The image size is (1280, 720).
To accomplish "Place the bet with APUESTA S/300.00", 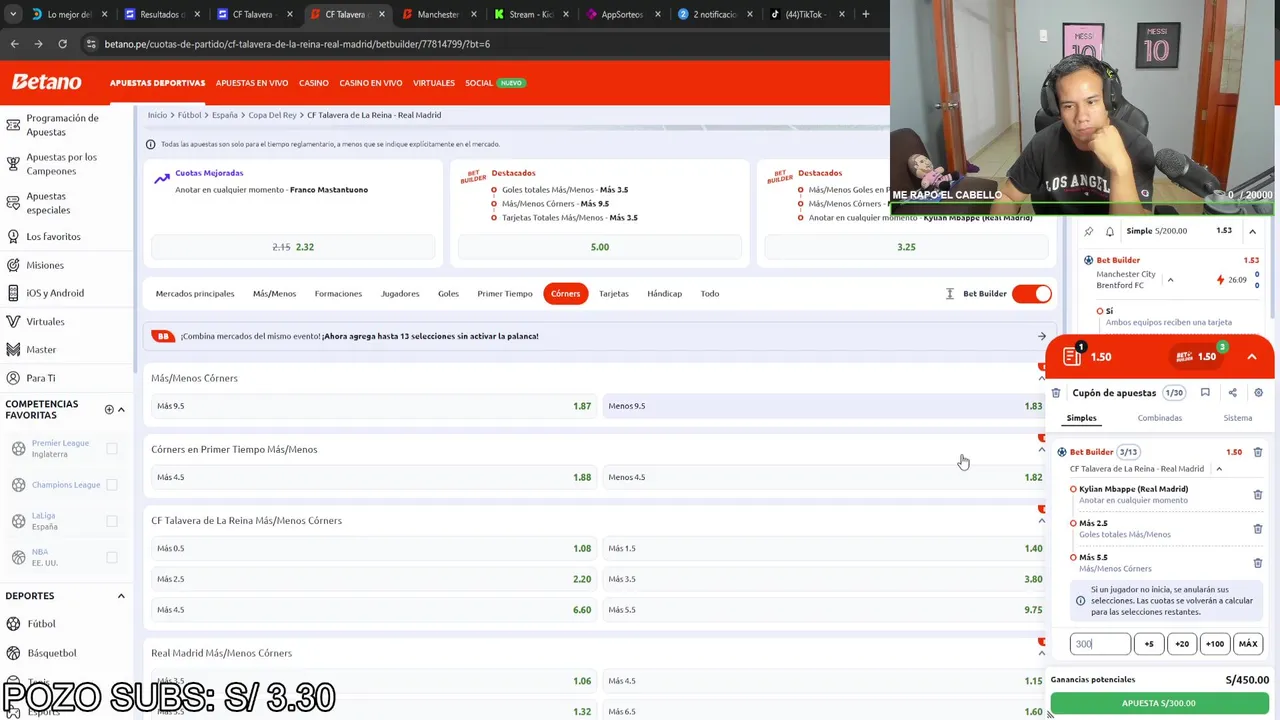I will (x=1158, y=703).
